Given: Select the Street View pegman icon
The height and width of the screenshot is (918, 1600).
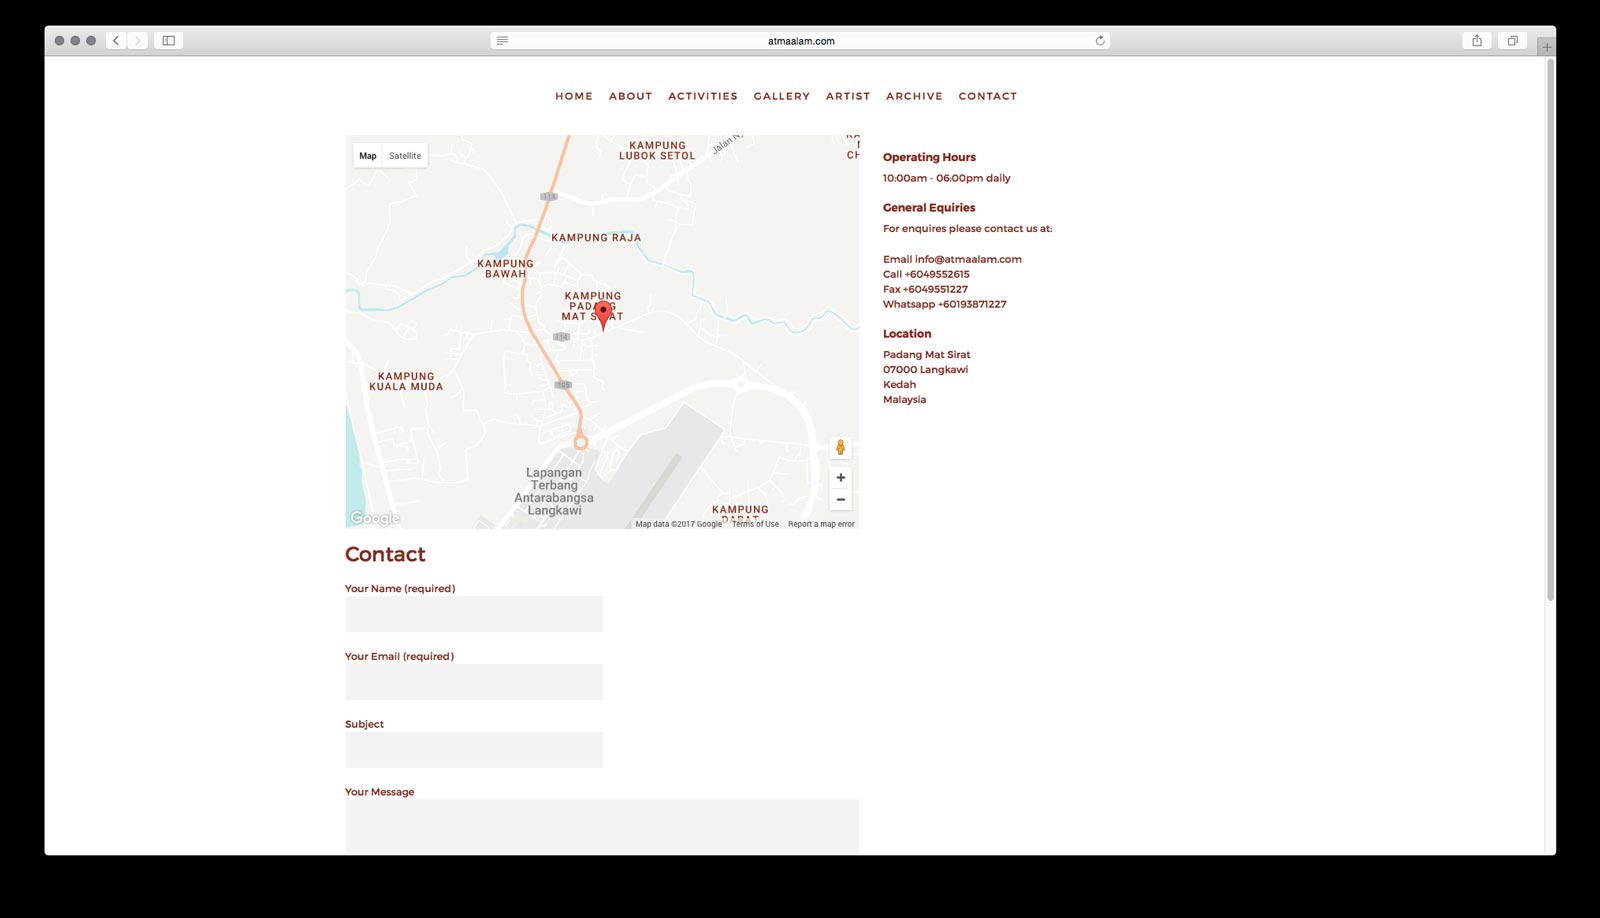Looking at the screenshot, I should (x=840, y=448).
